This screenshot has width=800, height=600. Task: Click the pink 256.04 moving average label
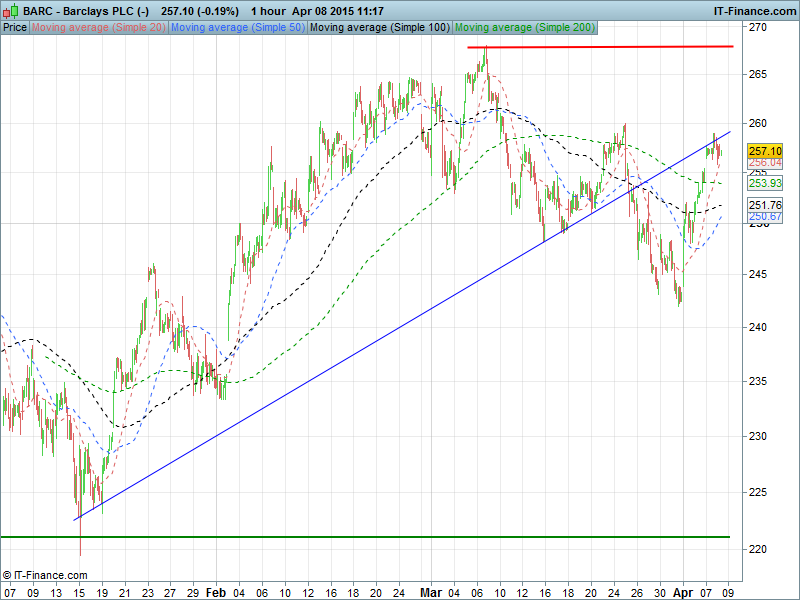764,163
